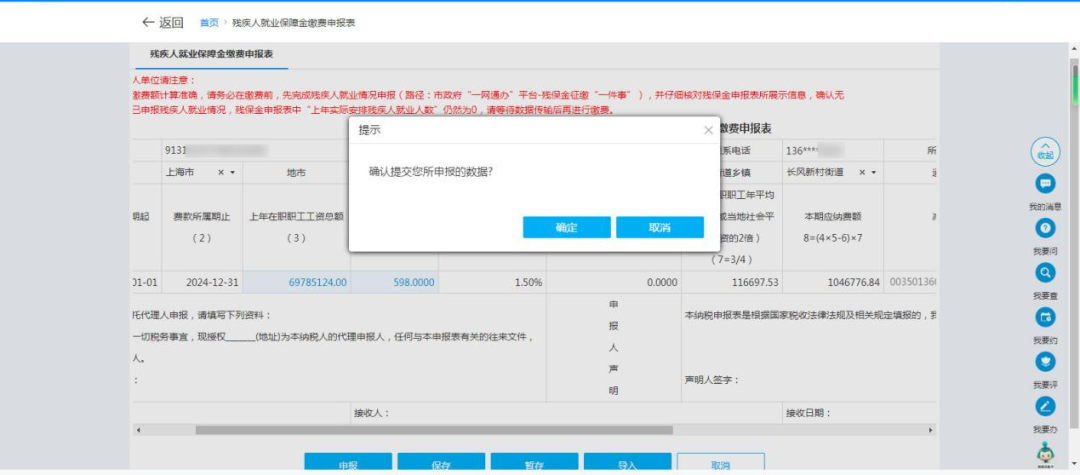
Task: Clear the 上海市 selection with x
Action: point(221,172)
